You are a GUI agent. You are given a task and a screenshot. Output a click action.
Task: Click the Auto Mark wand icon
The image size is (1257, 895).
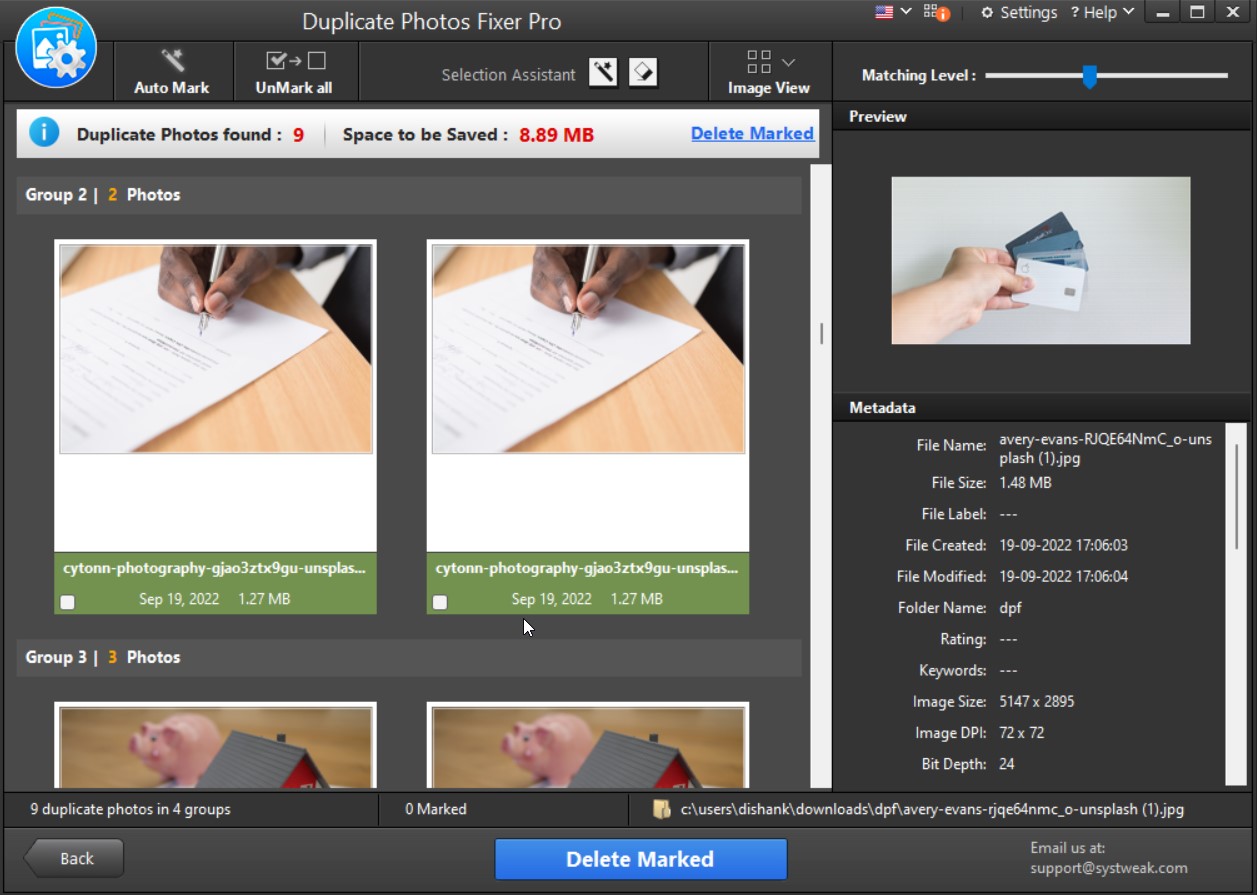[172, 61]
